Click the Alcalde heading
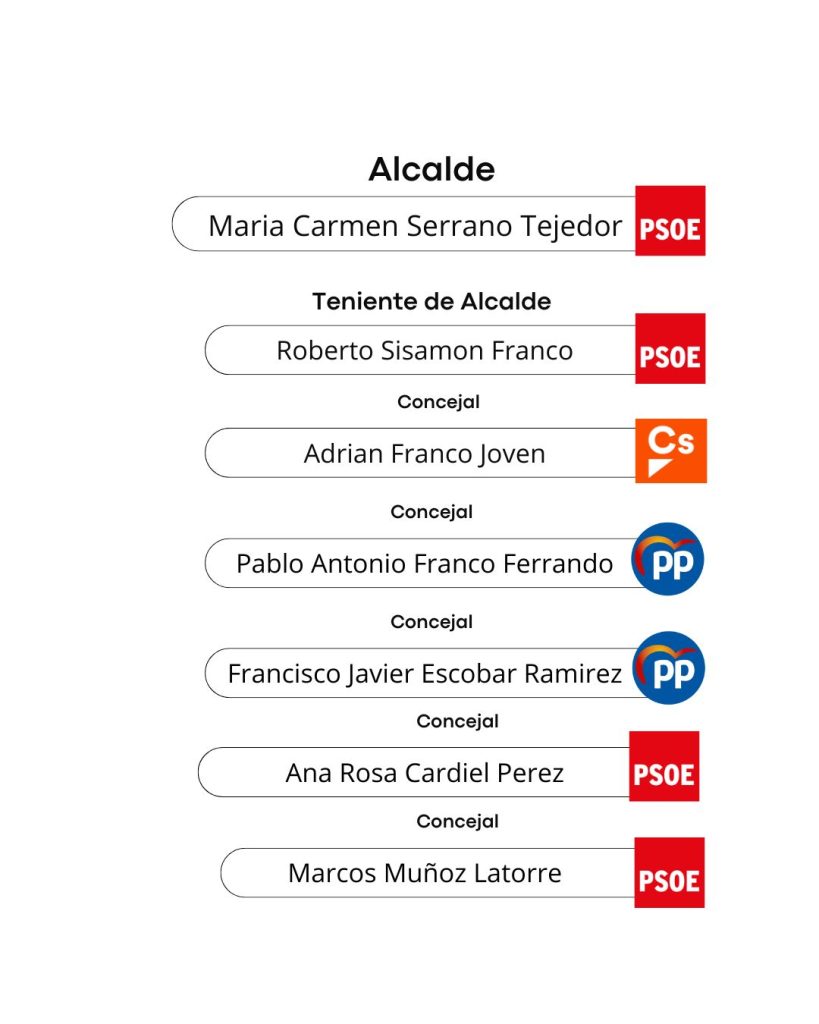The width and height of the screenshot is (819, 1024). tap(431, 169)
